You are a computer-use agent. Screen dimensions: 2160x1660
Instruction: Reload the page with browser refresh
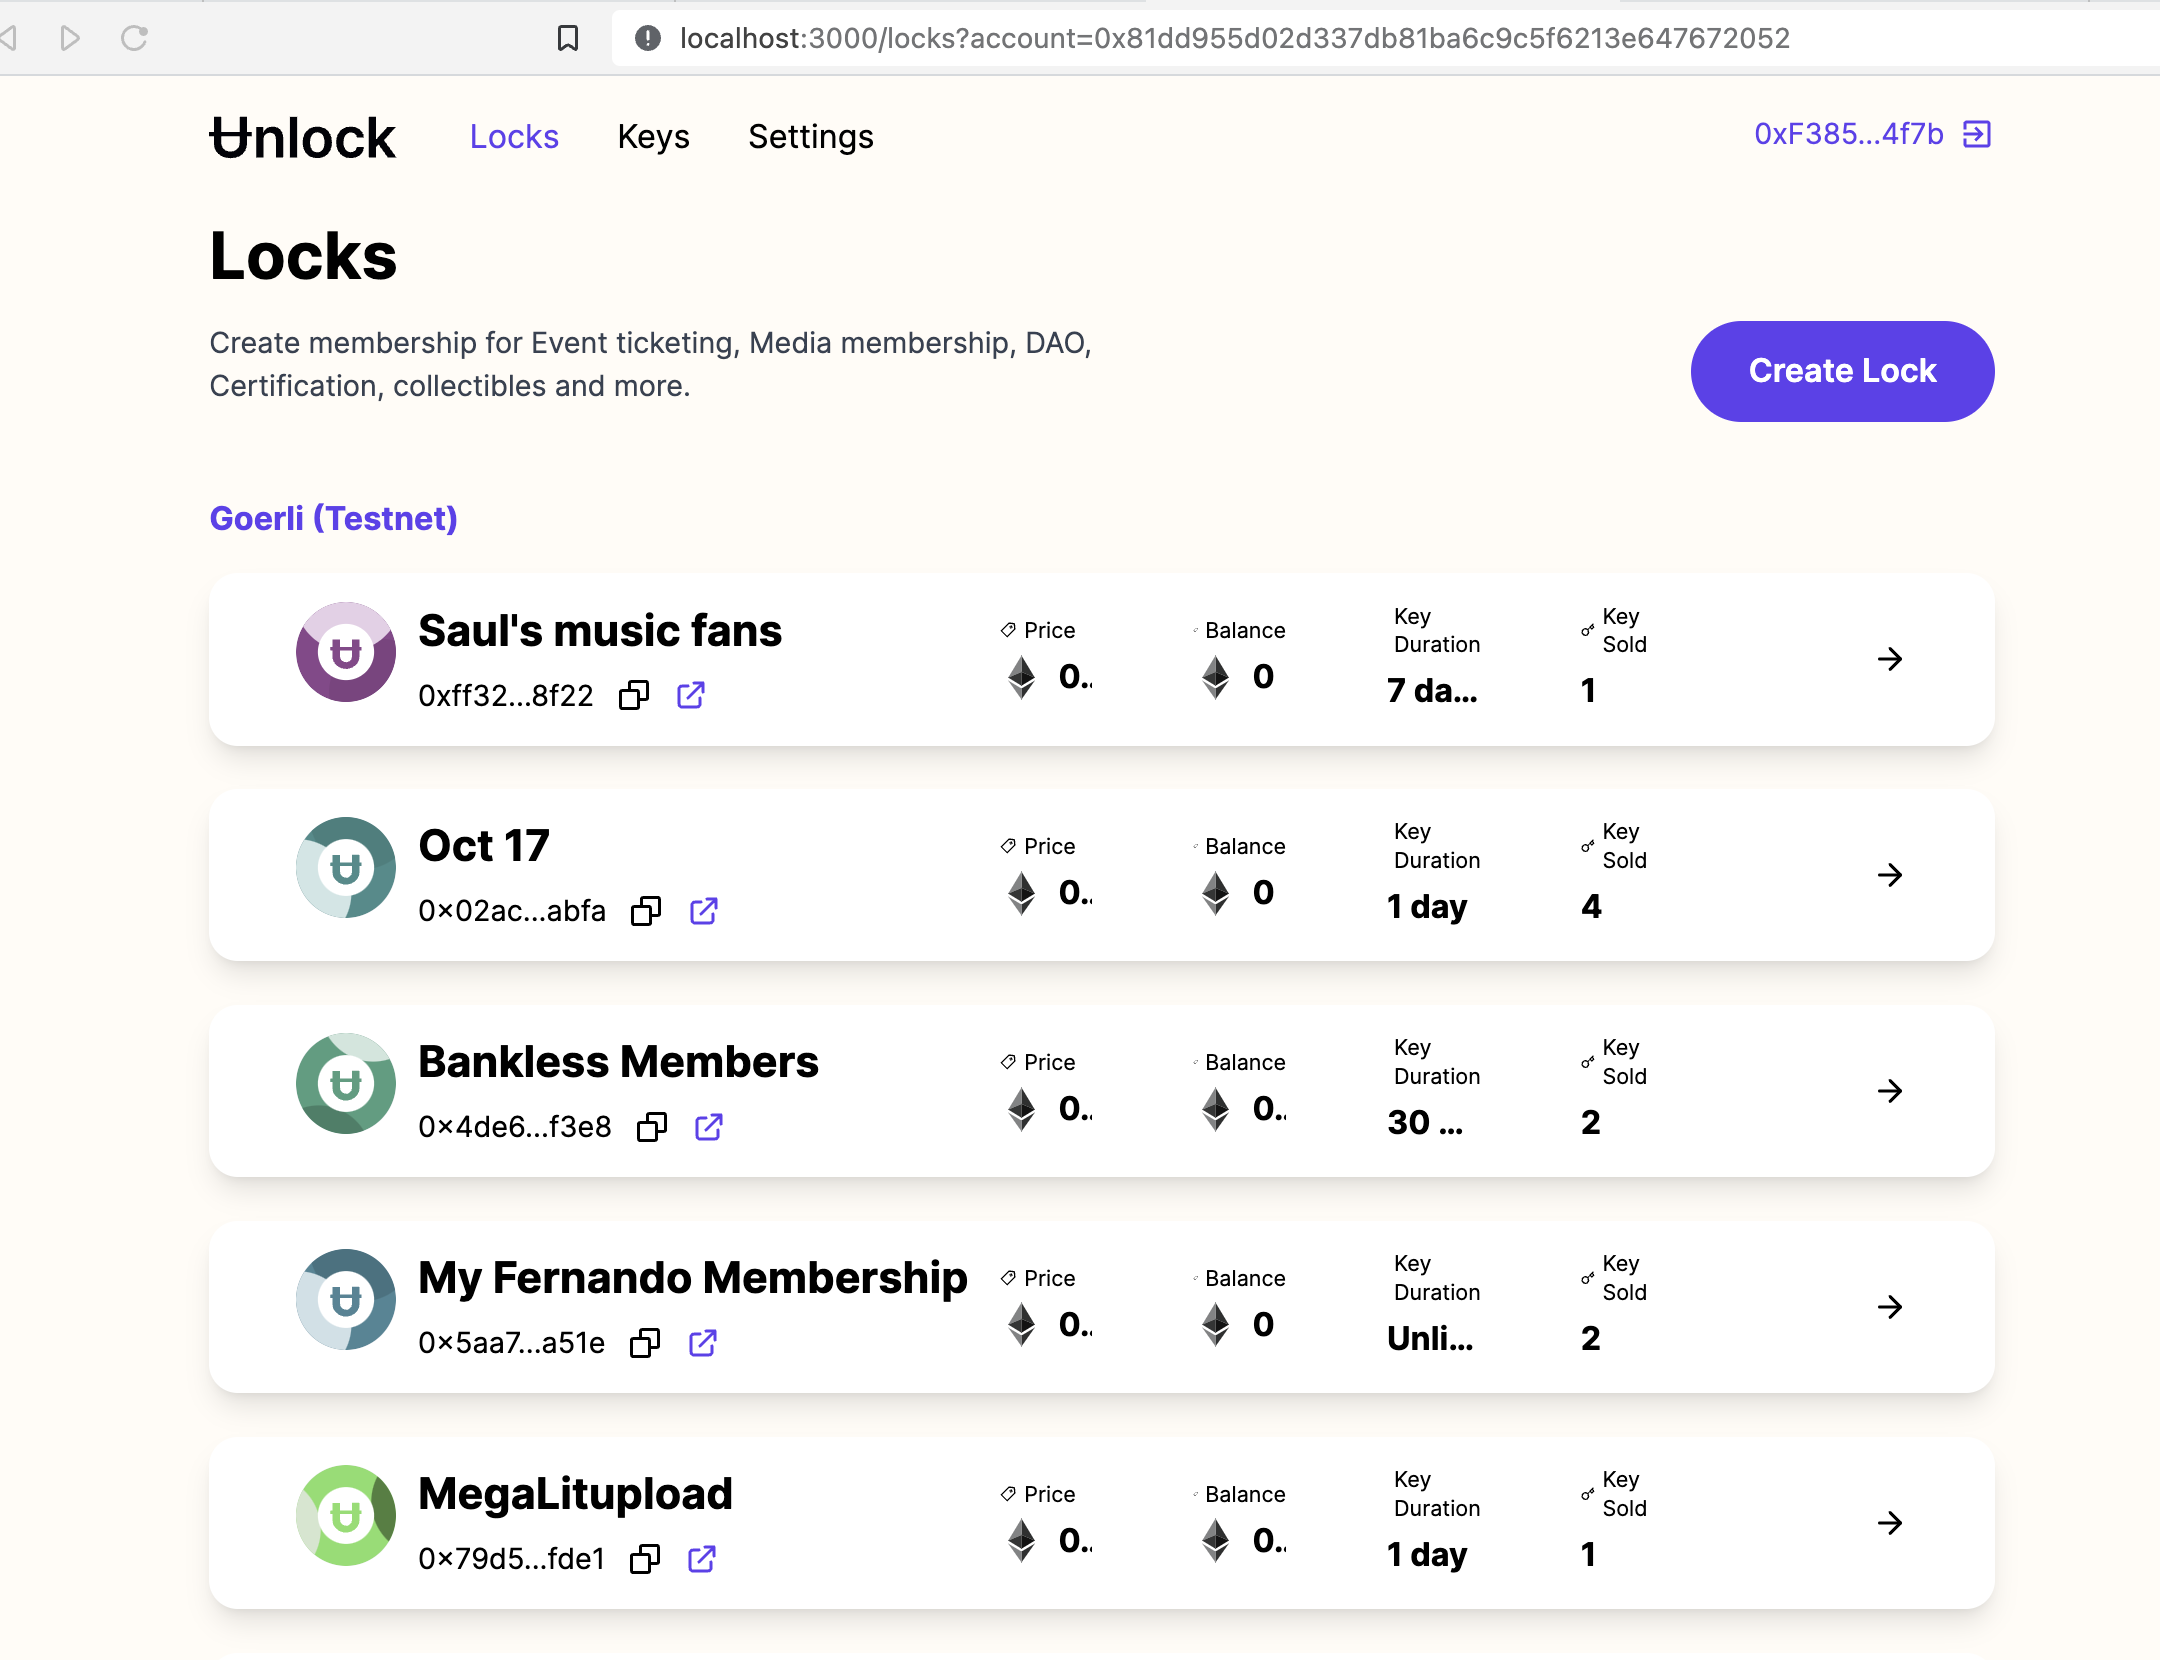pos(134,38)
